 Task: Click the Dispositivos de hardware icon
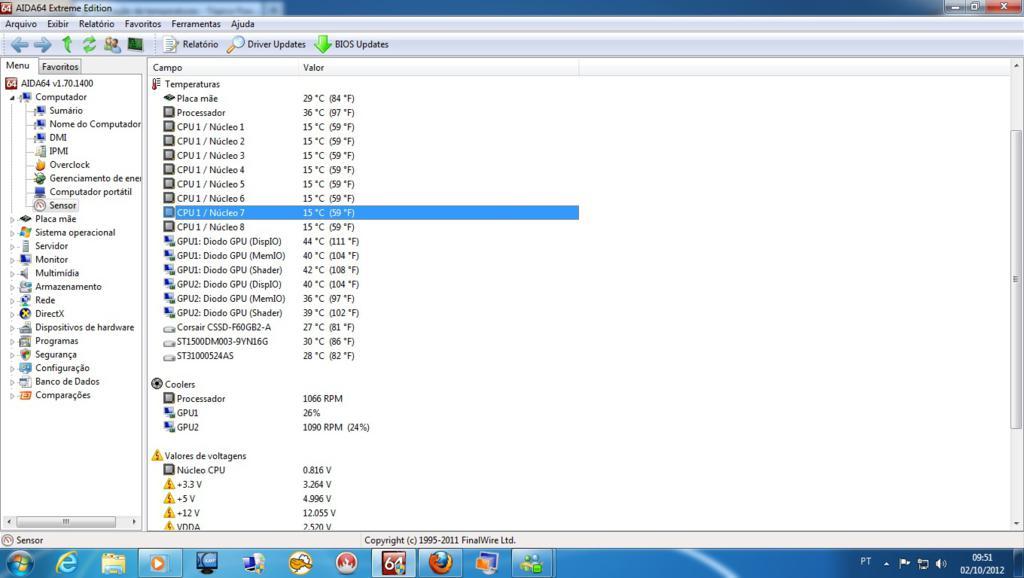tap(25, 328)
